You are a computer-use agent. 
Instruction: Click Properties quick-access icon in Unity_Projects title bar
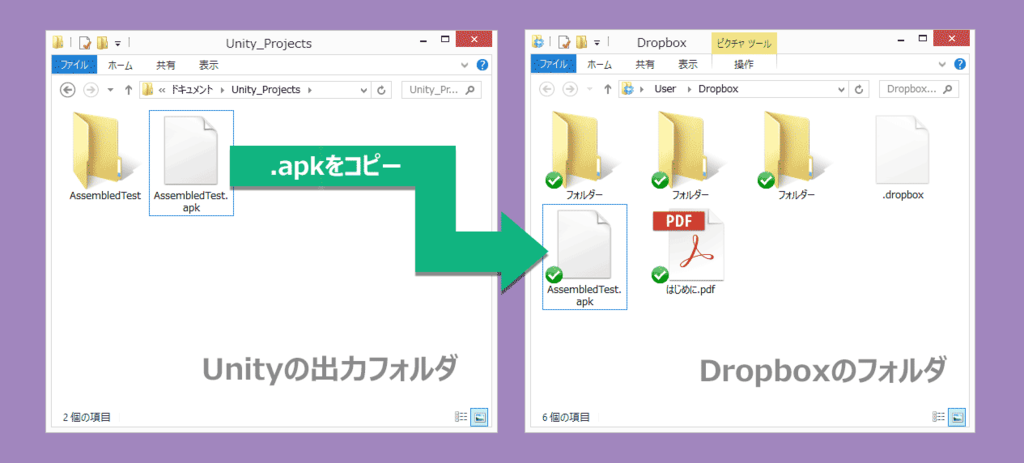84,43
